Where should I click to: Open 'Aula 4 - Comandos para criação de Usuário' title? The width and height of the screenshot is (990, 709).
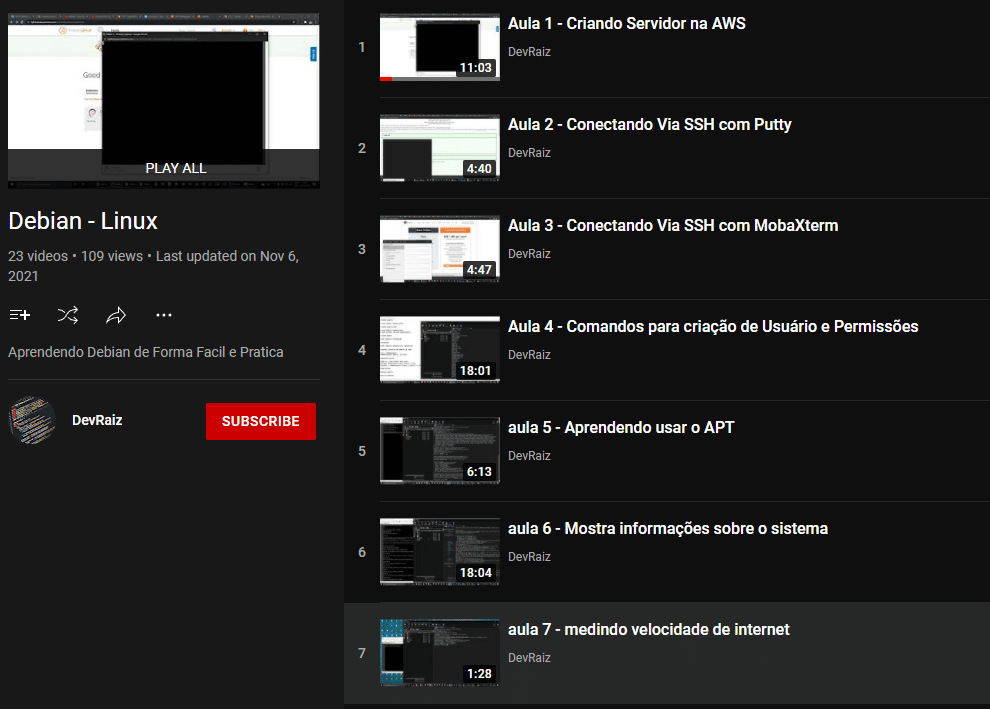(712, 327)
